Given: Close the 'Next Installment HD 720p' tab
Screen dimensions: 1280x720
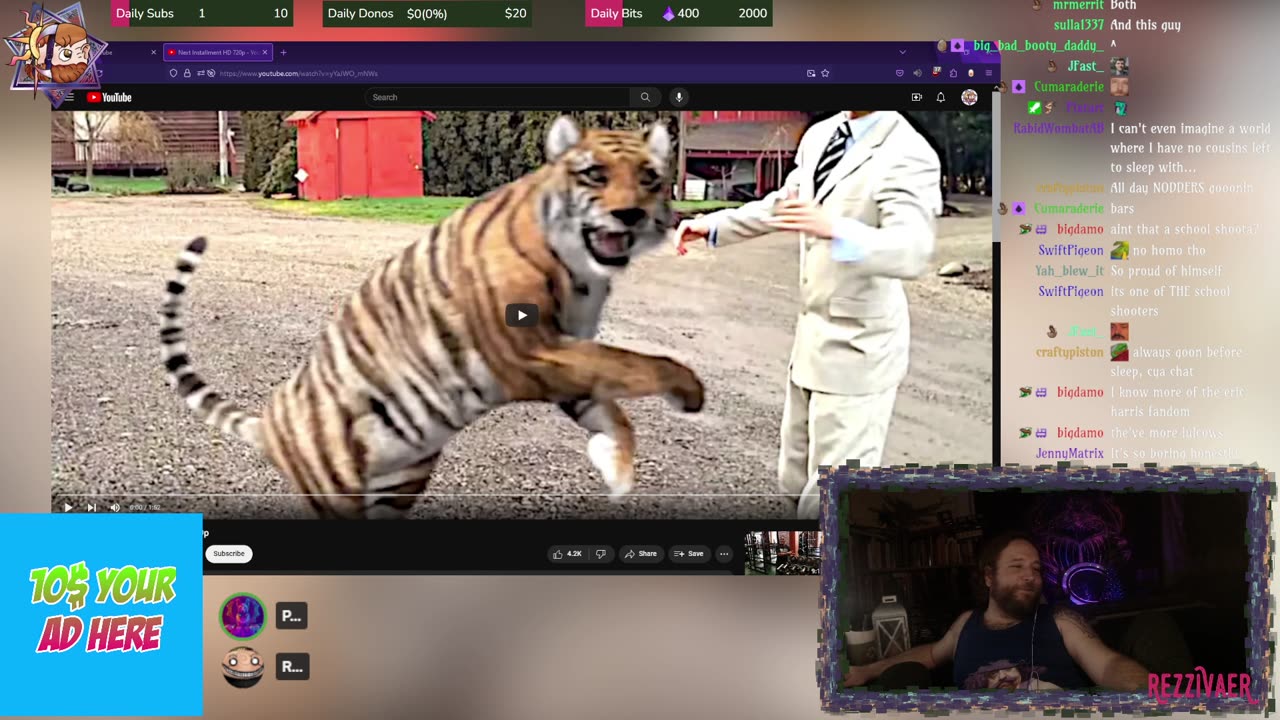Looking at the screenshot, I should tap(264, 52).
